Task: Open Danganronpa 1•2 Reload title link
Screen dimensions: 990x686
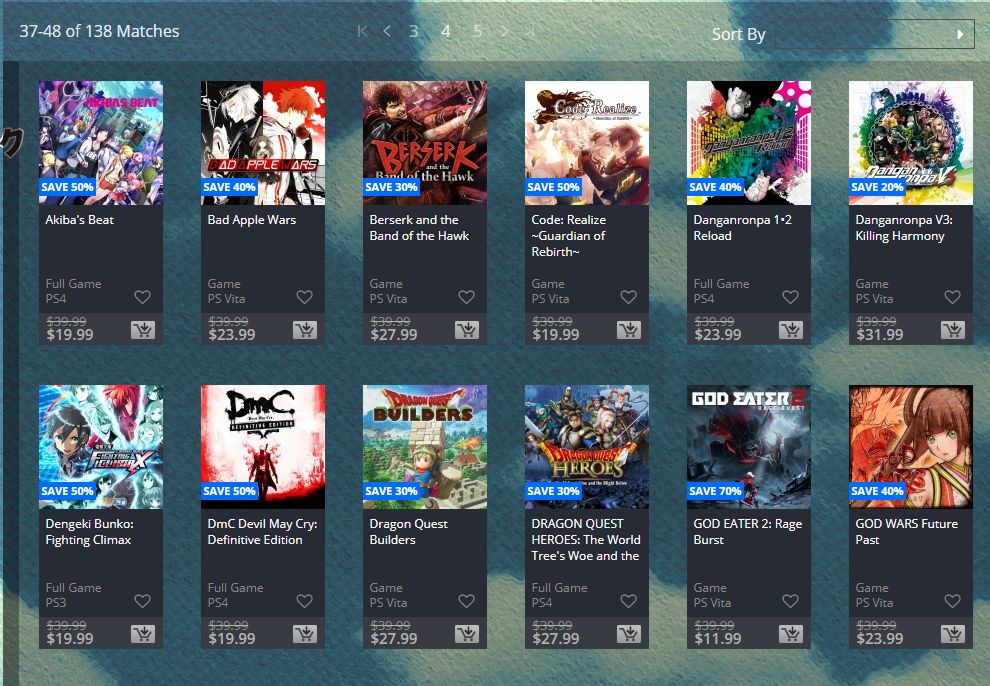Action: [742, 228]
